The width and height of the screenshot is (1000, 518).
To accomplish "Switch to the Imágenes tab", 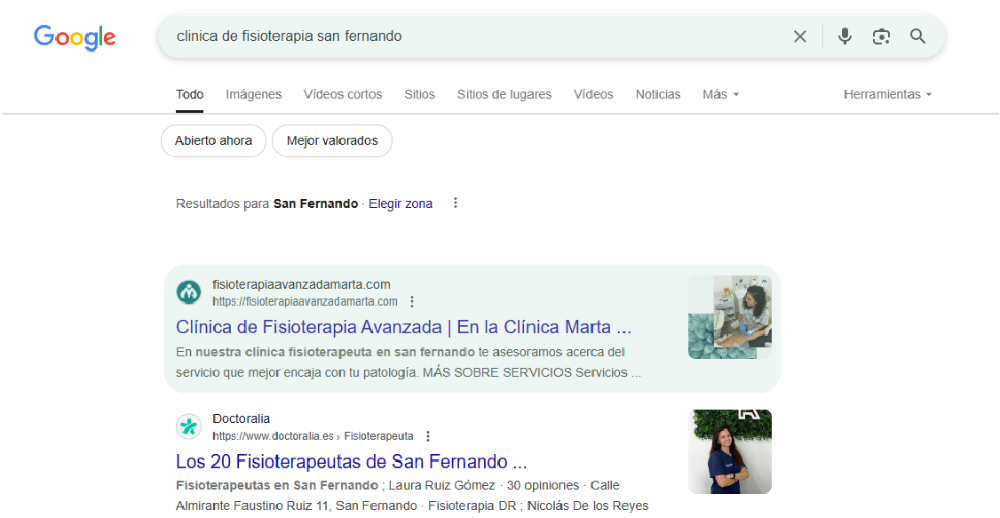I will point(253,94).
